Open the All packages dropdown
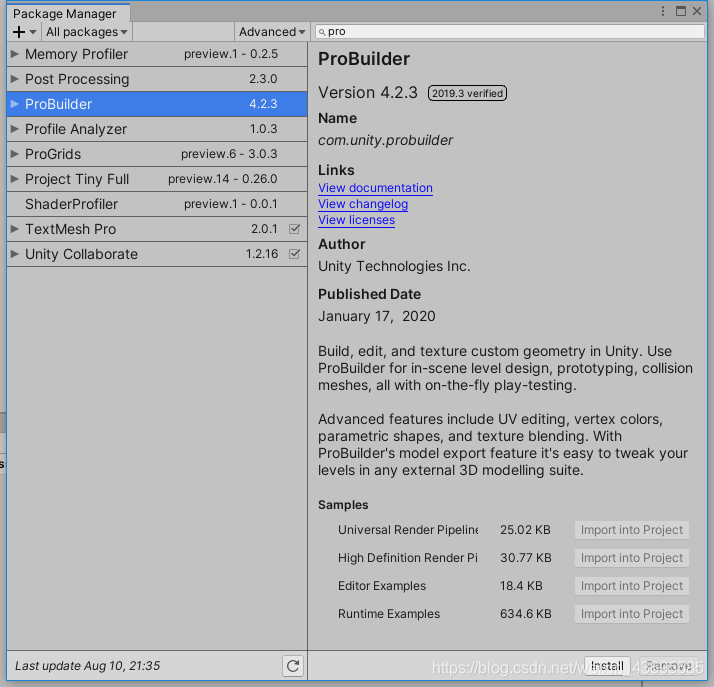 (87, 32)
